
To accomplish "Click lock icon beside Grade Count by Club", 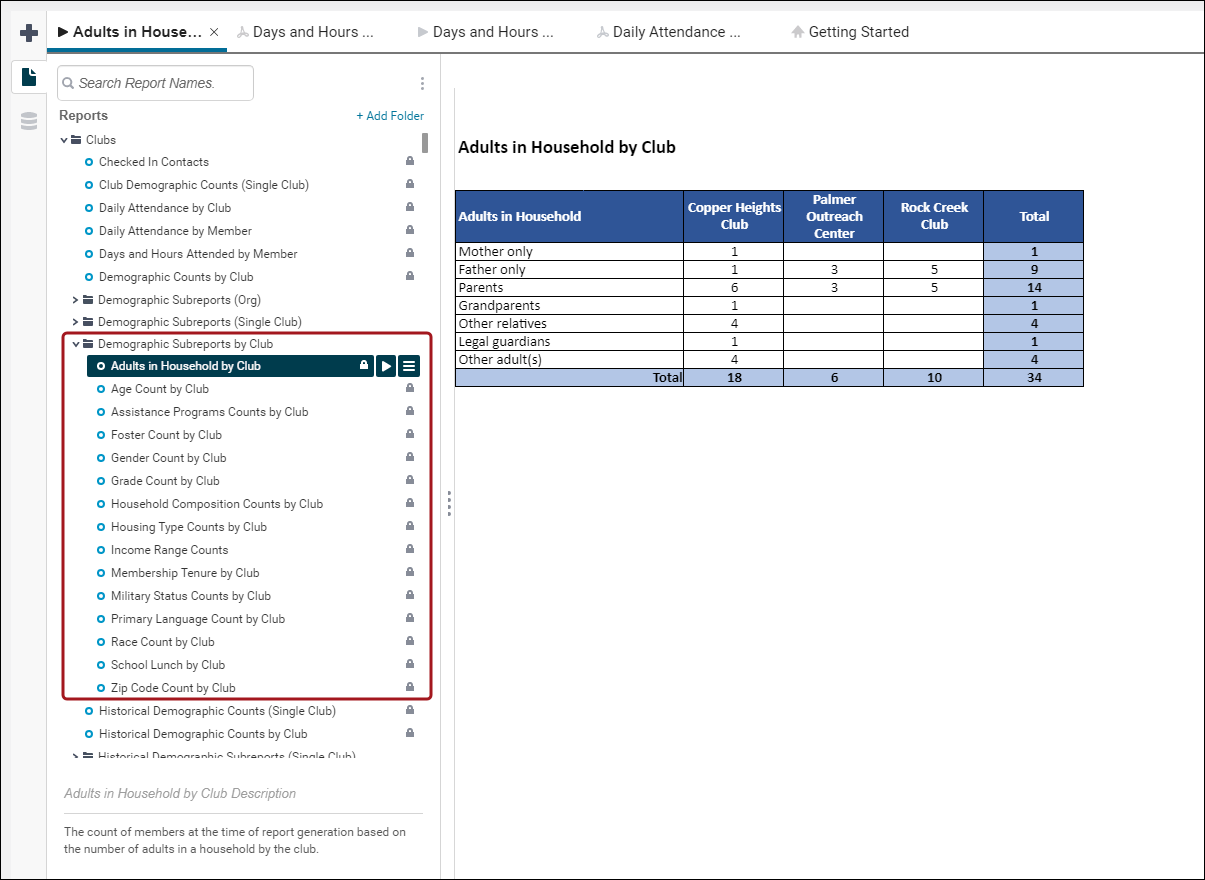I will point(409,481).
